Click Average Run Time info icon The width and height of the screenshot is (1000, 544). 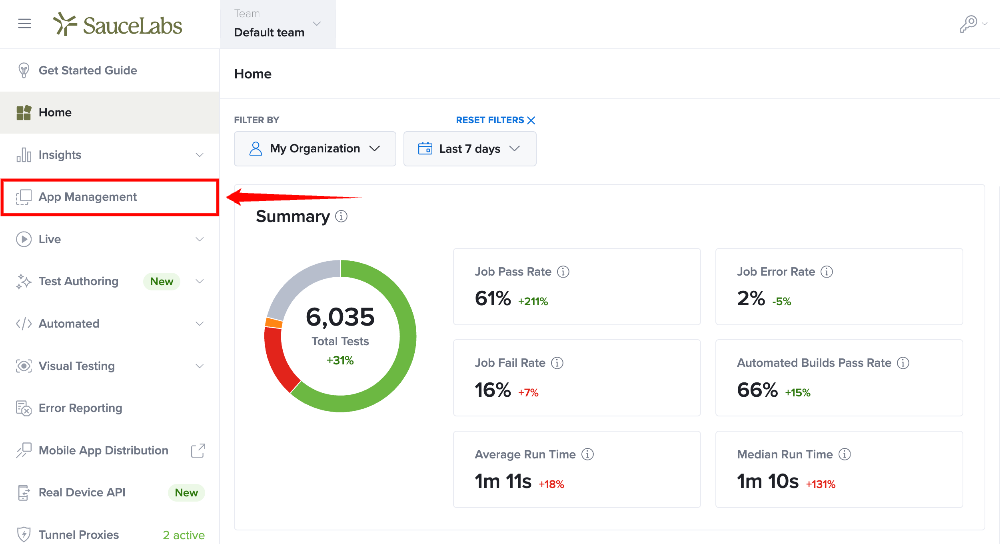pyautogui.click(x=587, y=454)
